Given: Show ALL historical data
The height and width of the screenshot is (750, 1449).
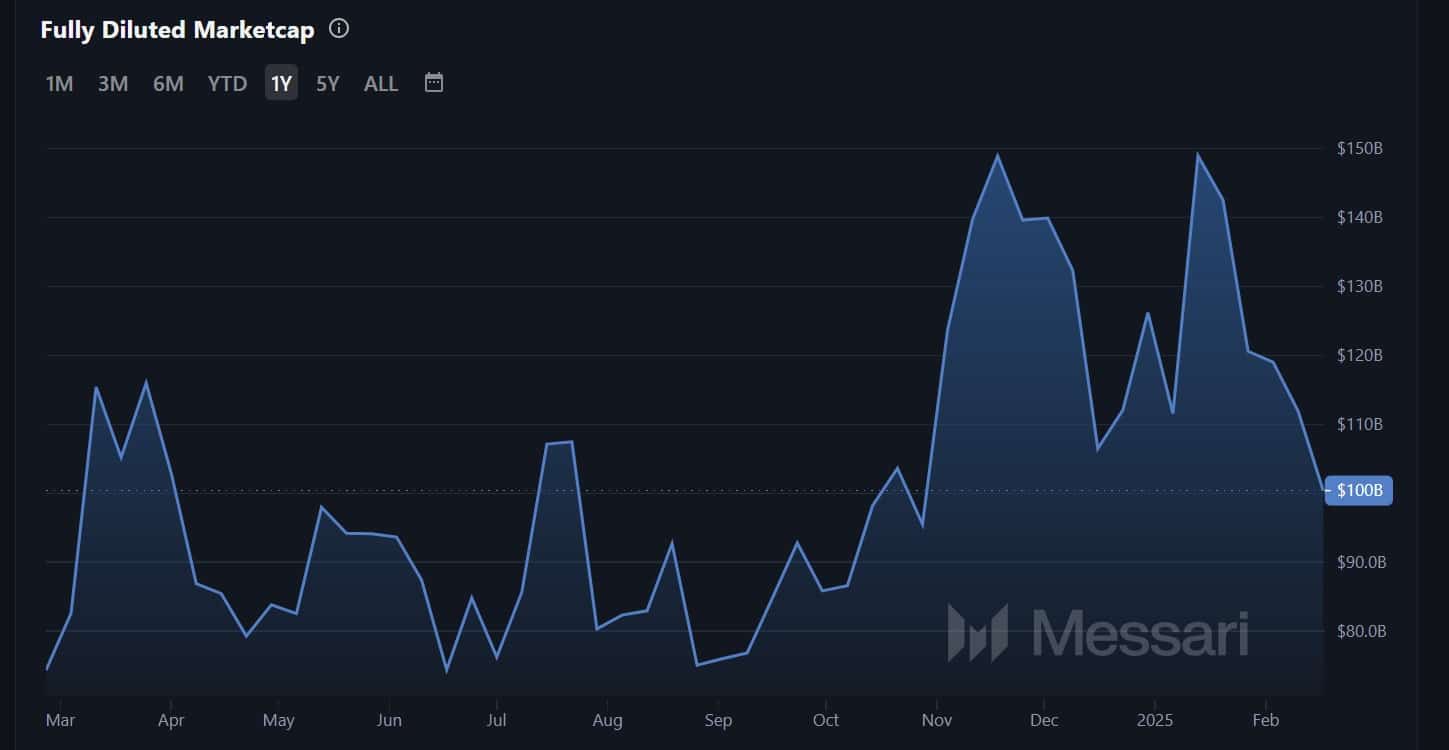Looking at the screenshot, I should tap(381, 84).
